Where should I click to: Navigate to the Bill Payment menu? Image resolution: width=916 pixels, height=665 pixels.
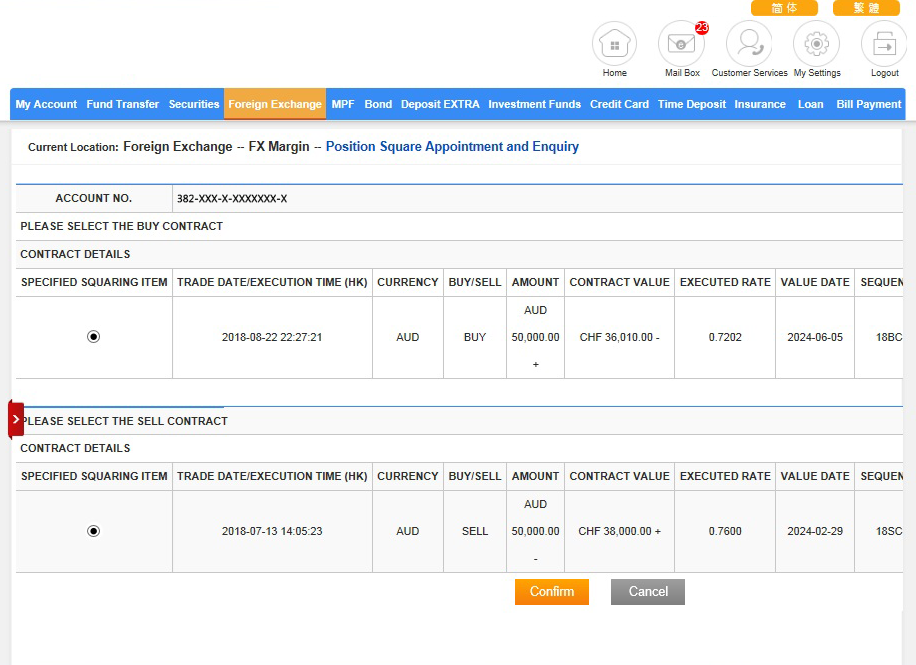[x=868, y=104]
